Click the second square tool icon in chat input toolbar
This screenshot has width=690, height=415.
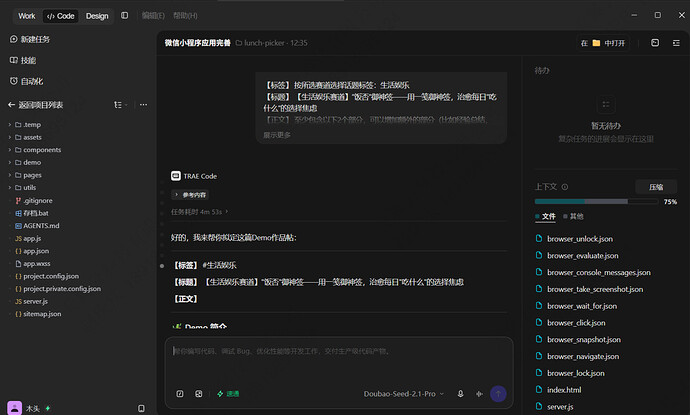coord(199,394)
